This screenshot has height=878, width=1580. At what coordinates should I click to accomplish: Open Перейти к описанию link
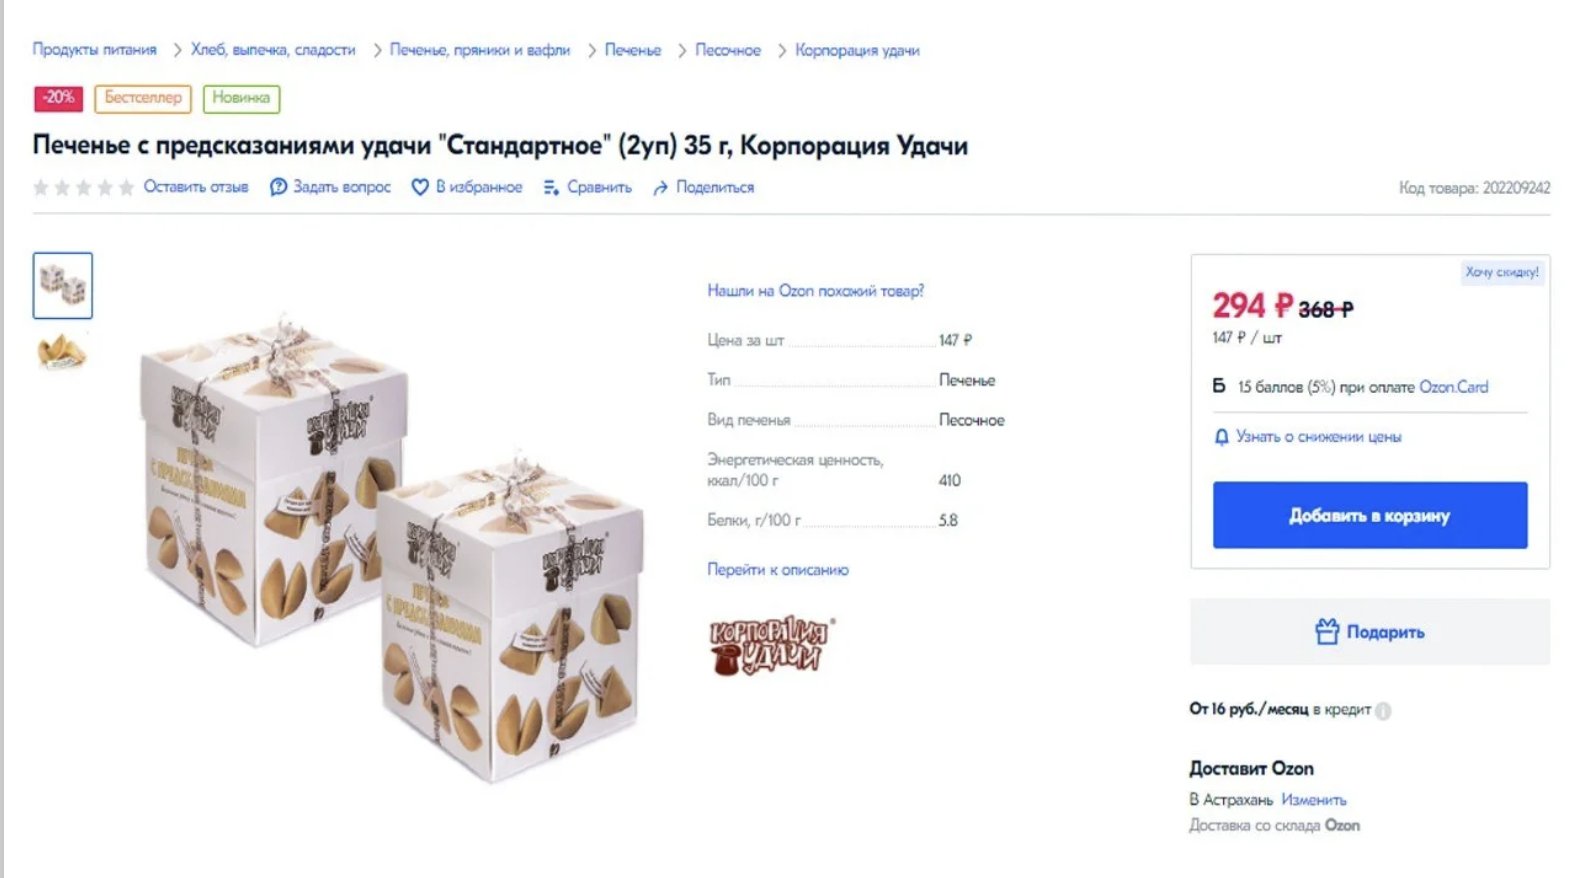pos(778,570)
